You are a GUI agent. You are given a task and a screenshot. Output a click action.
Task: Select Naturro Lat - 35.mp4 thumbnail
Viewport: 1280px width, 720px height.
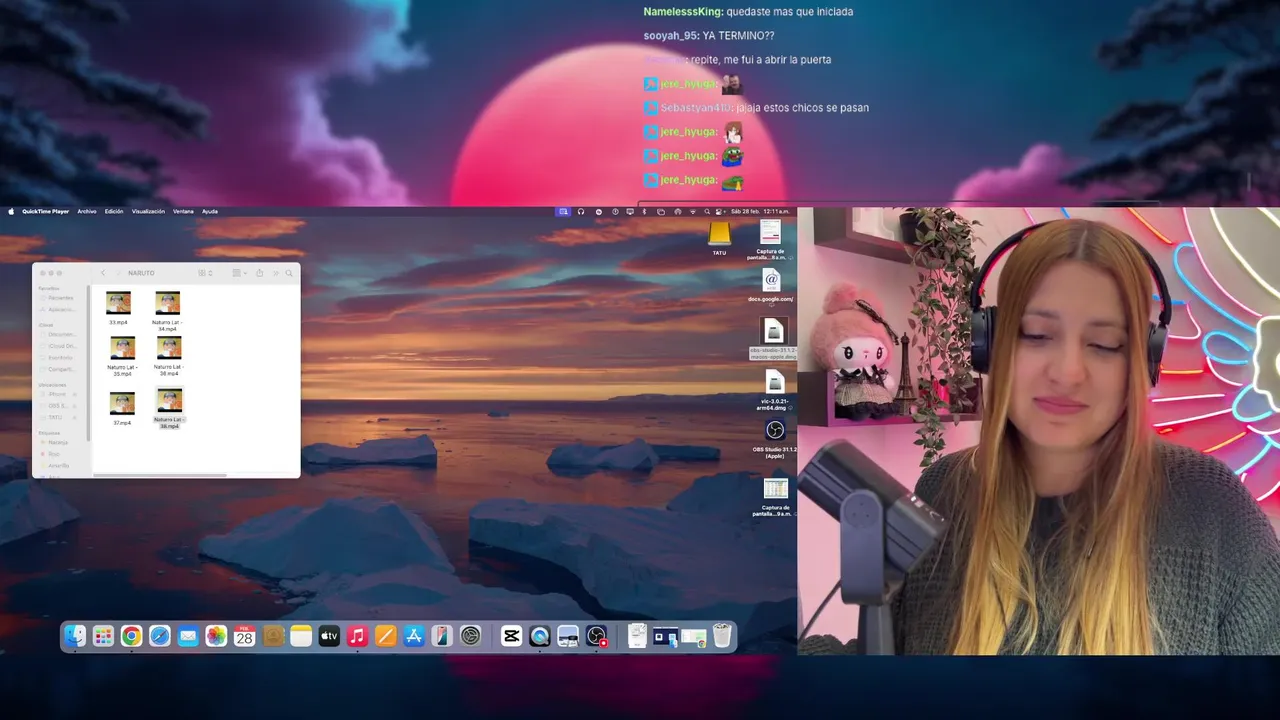[123, 348]
